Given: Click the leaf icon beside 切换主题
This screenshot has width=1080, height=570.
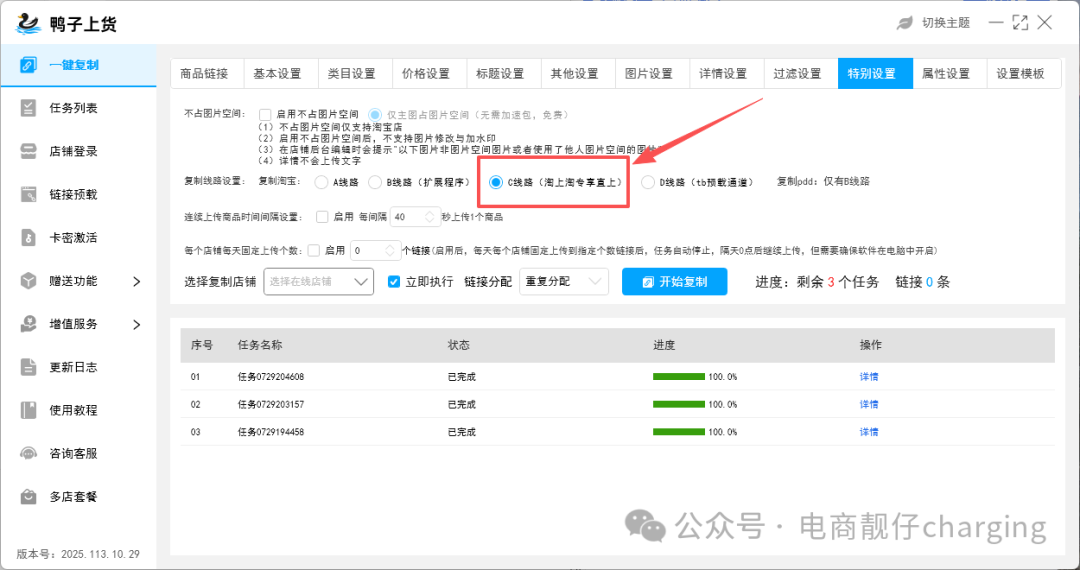Looking at the screenshot, I should tap(904, 23).
